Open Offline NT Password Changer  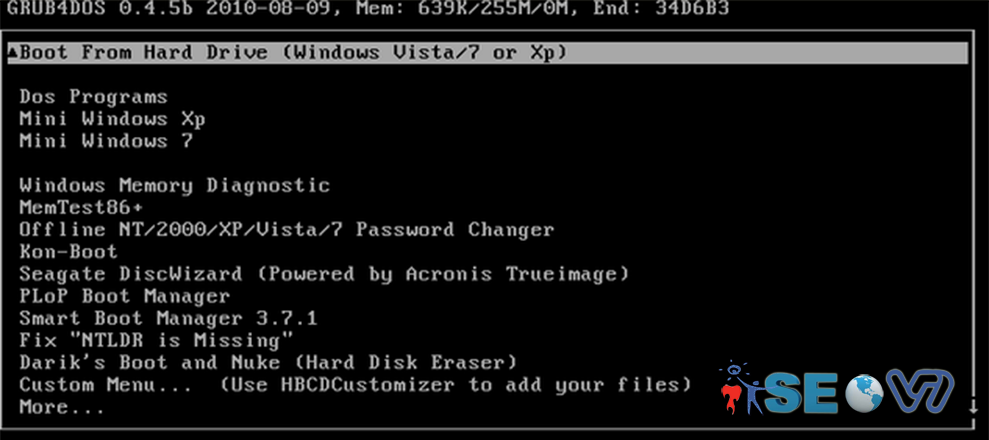tap(286, 229)
